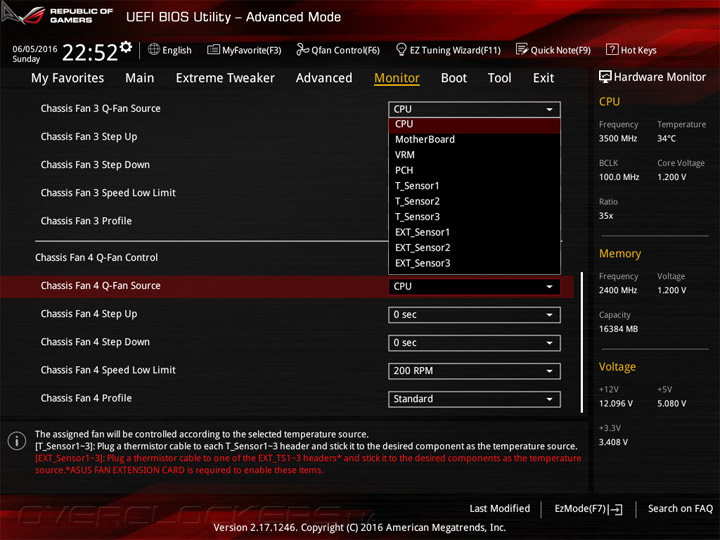Select the Monitor tab
The width and height of the screenshot is (720, 540).
(397, 78)
